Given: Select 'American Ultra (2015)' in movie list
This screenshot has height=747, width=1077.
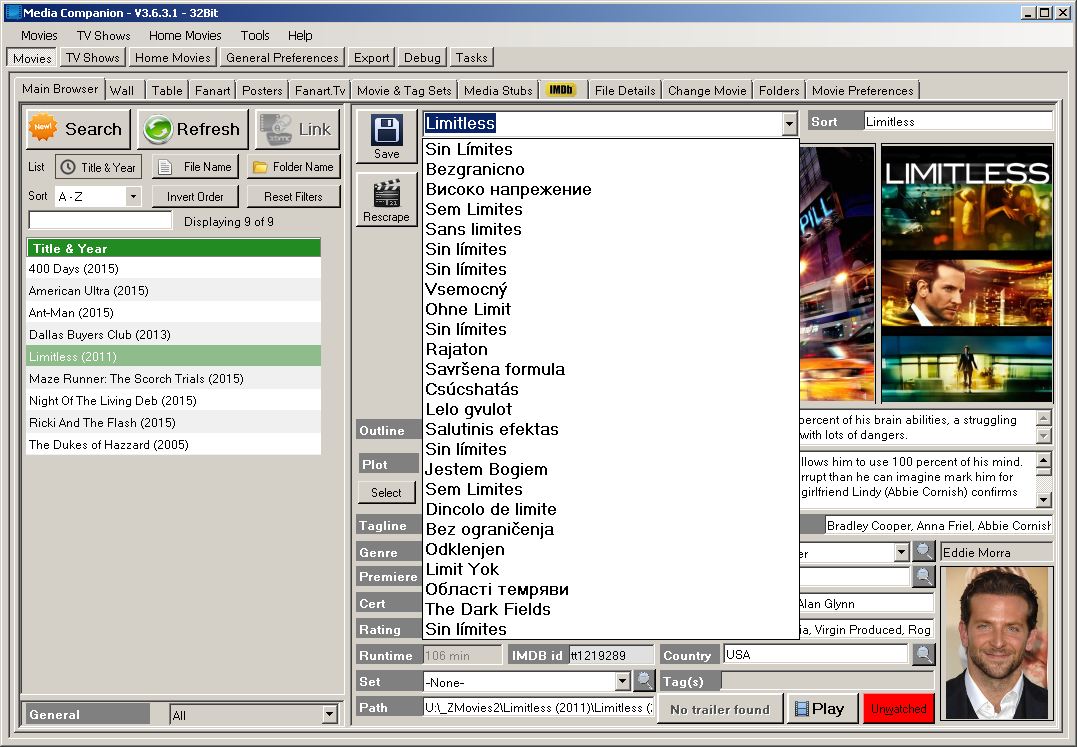Looking at the screenshot, I should tap(174, 291).
